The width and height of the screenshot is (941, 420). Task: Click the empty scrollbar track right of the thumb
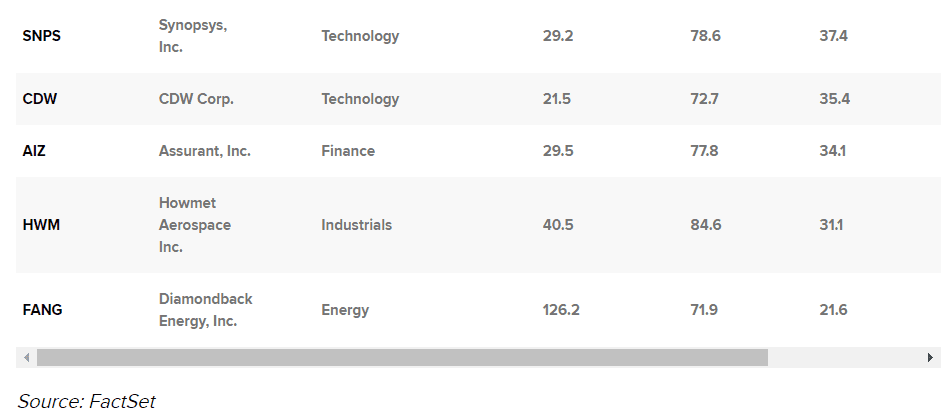pos(845,357)
